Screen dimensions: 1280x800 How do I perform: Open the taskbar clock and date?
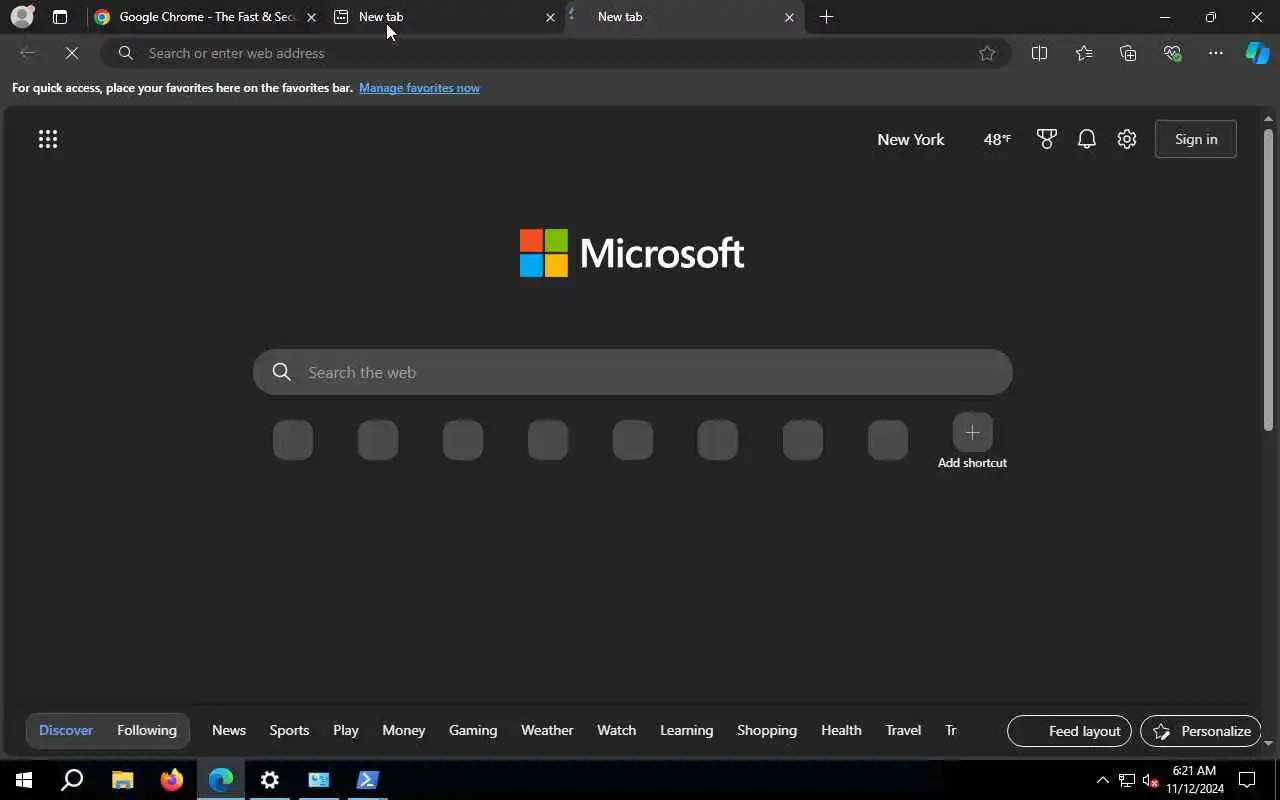click(1194, 780)
